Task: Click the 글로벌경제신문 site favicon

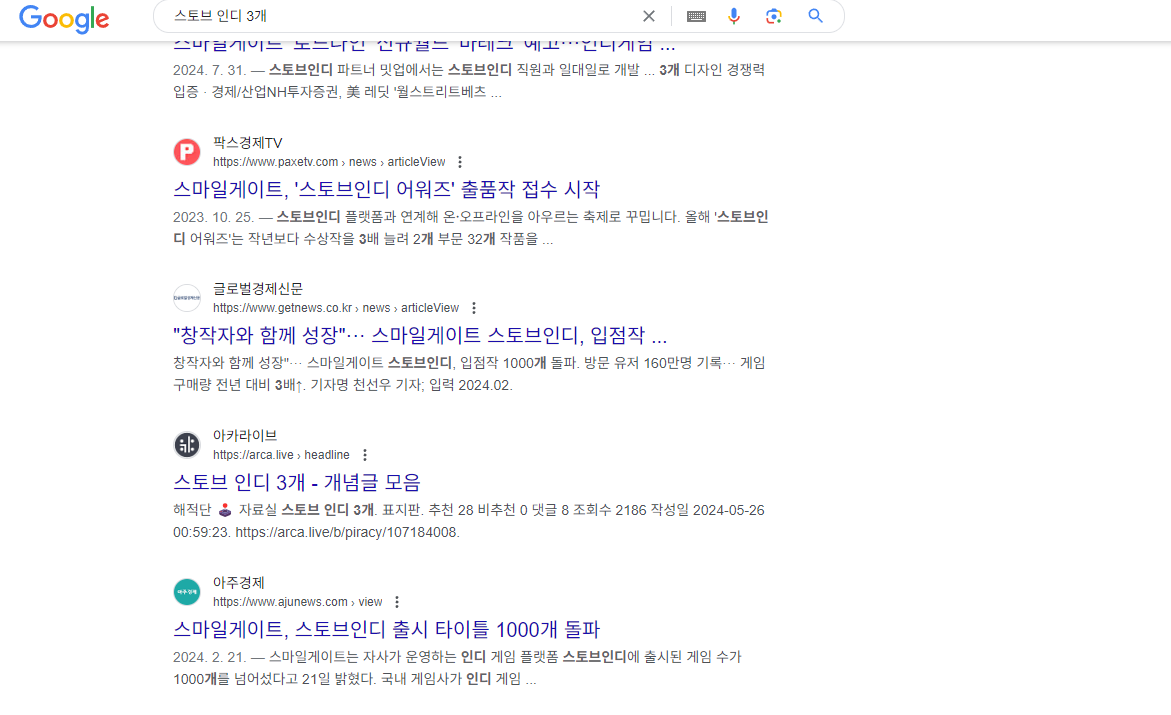Action: pos(187,298)
